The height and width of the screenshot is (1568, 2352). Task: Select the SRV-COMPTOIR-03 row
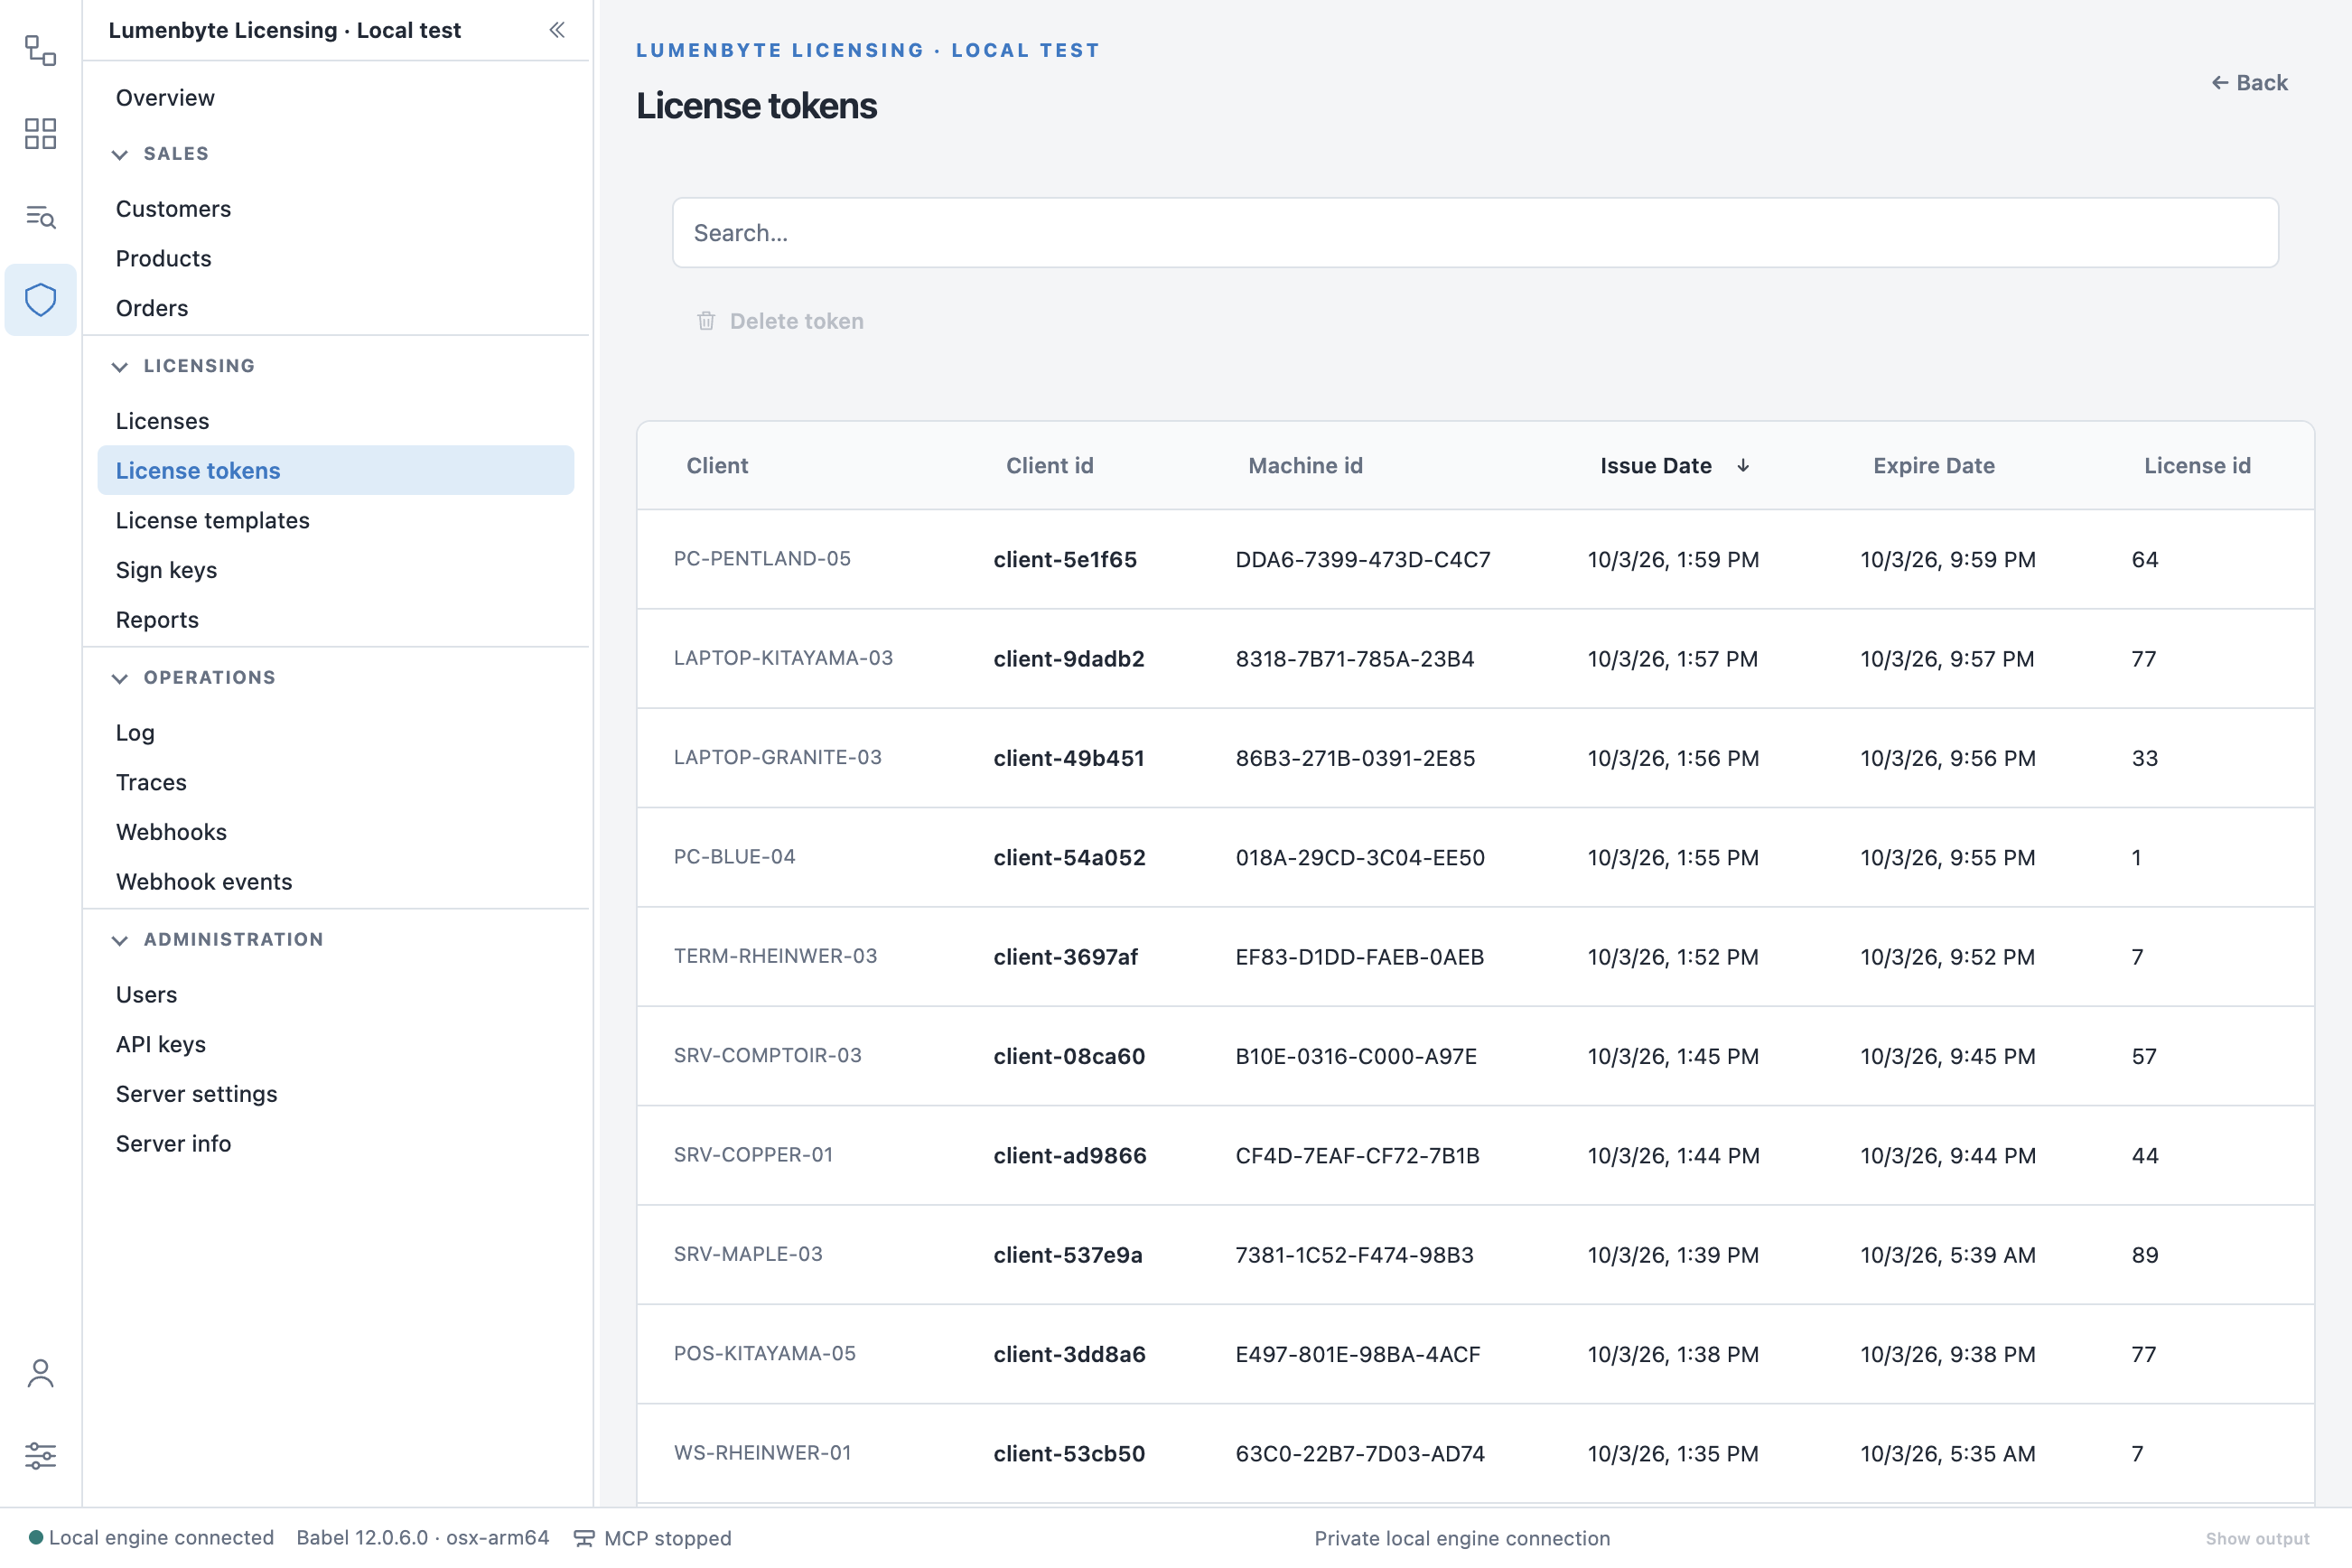pyautogui.click(x=1475, y=1056)
